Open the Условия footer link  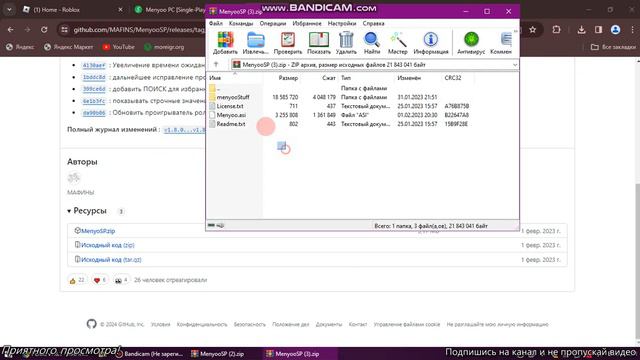coord(160,324)
